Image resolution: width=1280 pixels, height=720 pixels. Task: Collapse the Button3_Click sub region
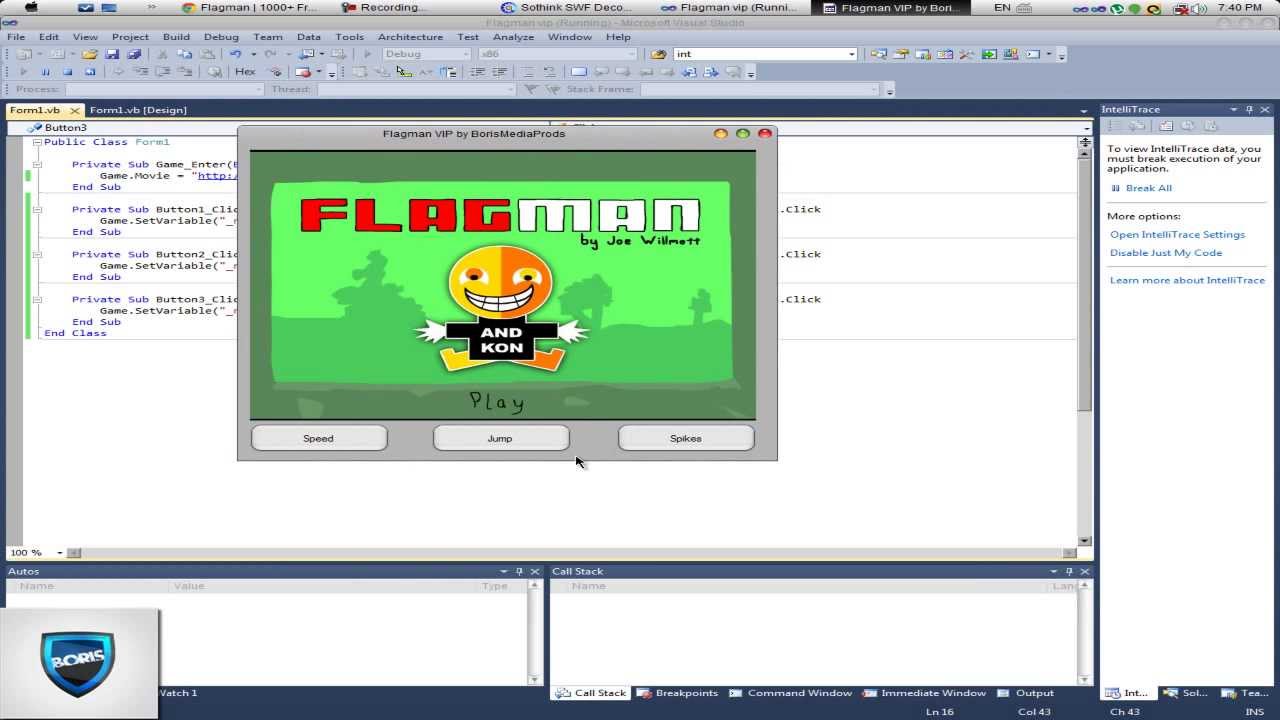coord(36,299)
